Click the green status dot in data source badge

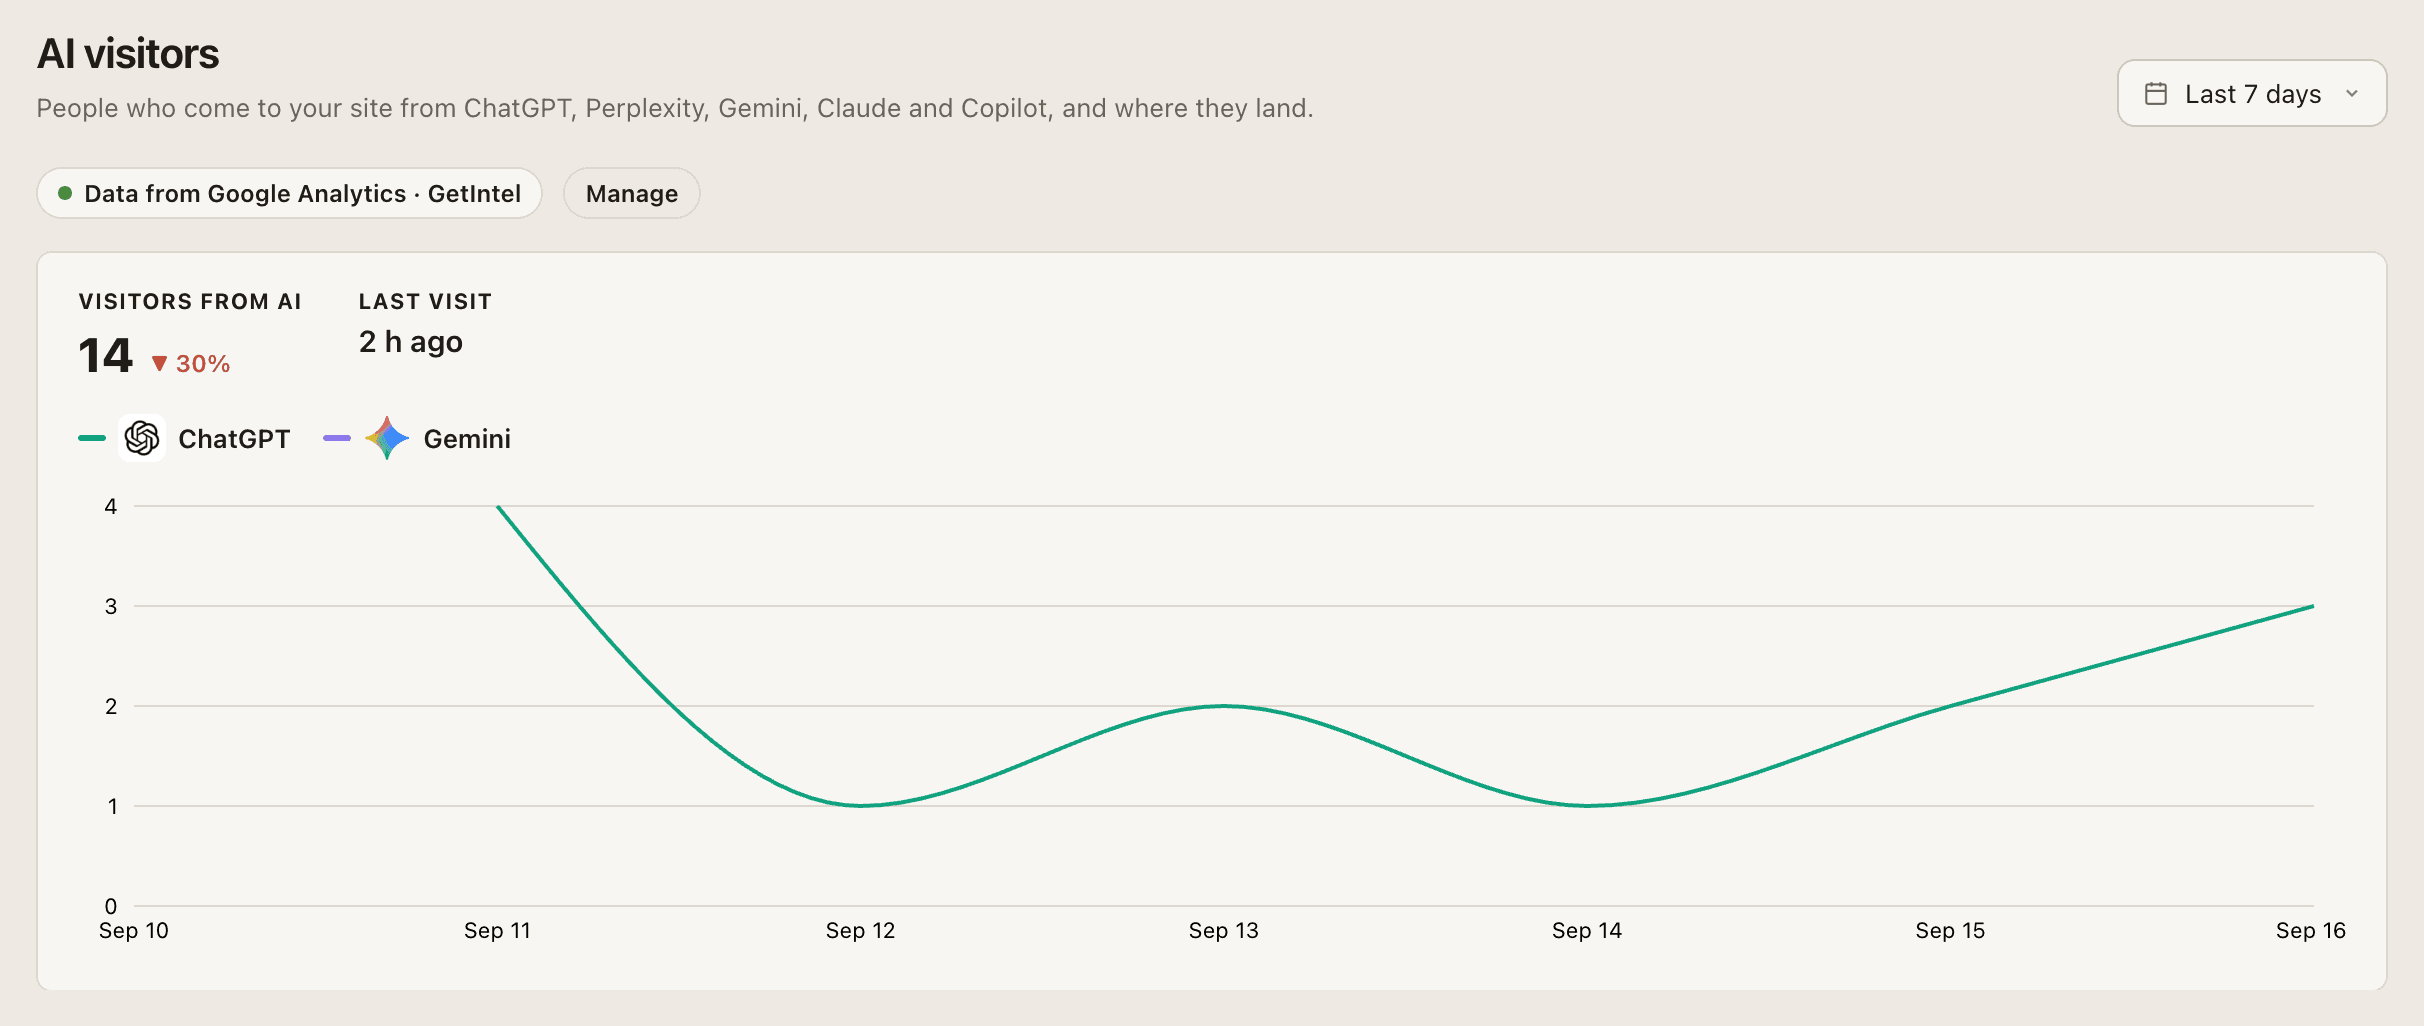pos(65,193)
